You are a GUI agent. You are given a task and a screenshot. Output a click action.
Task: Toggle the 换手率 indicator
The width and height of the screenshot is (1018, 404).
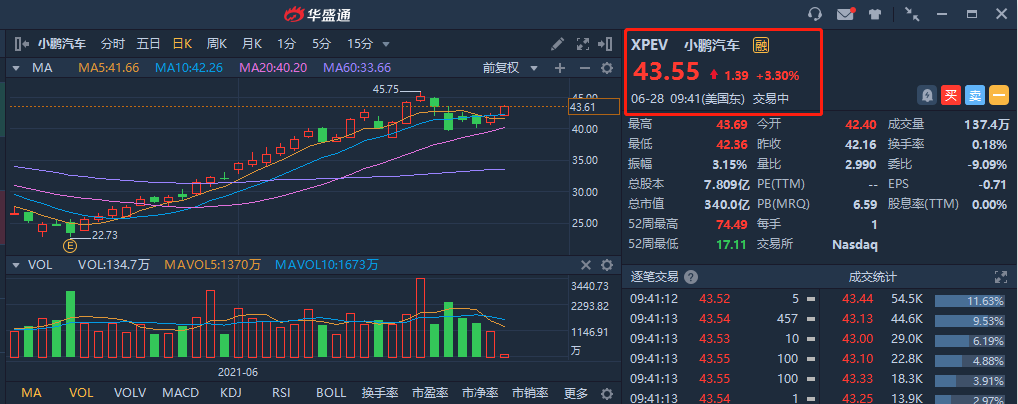click(x=380, y=393)
